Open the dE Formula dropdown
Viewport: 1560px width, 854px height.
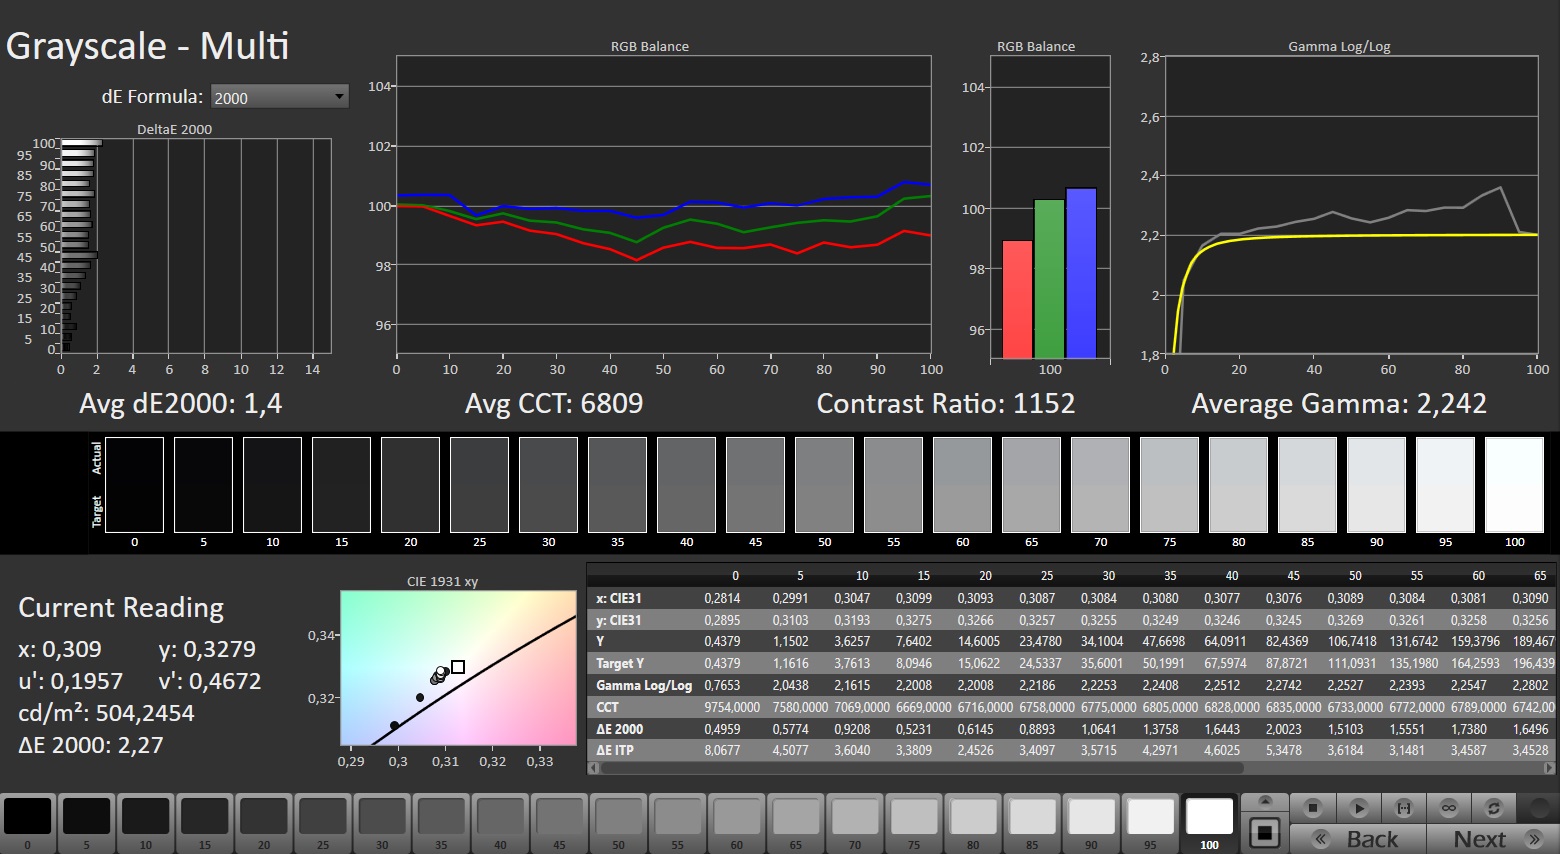[279, 97]
